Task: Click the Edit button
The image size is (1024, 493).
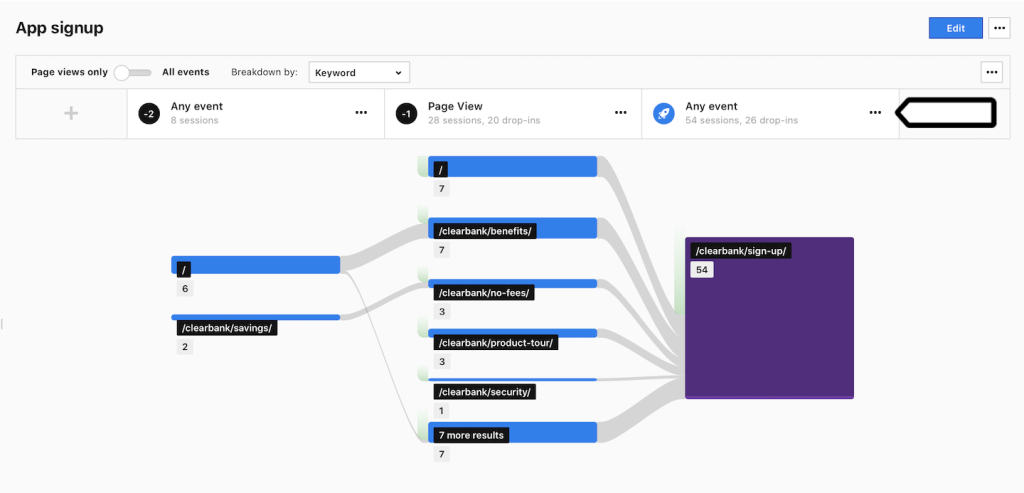Action: [955, 28]
